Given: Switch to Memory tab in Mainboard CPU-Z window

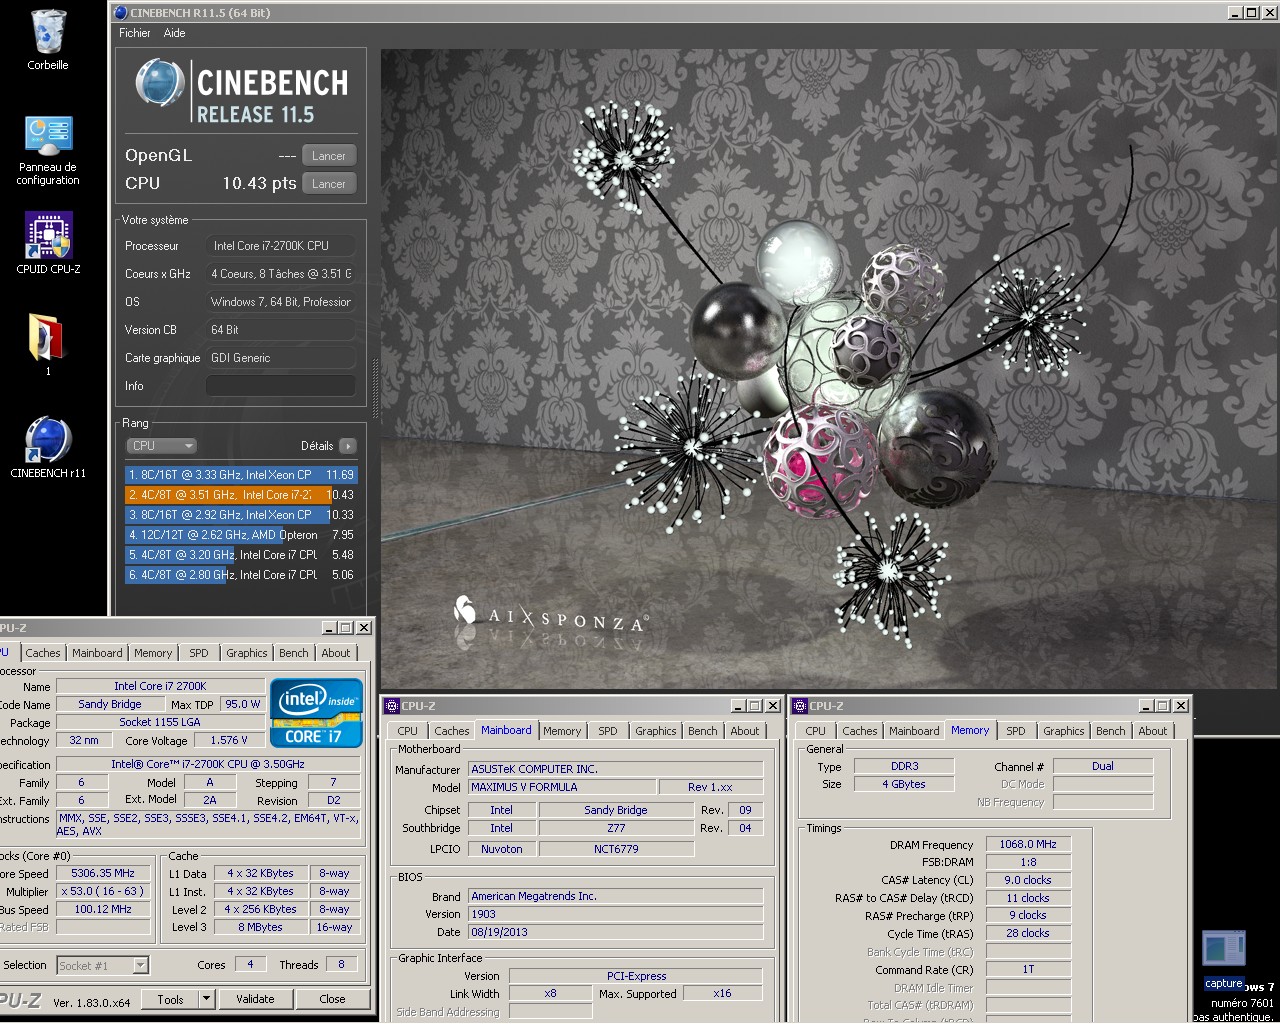Looking at the screenshot, I should [x=562, y=731].
